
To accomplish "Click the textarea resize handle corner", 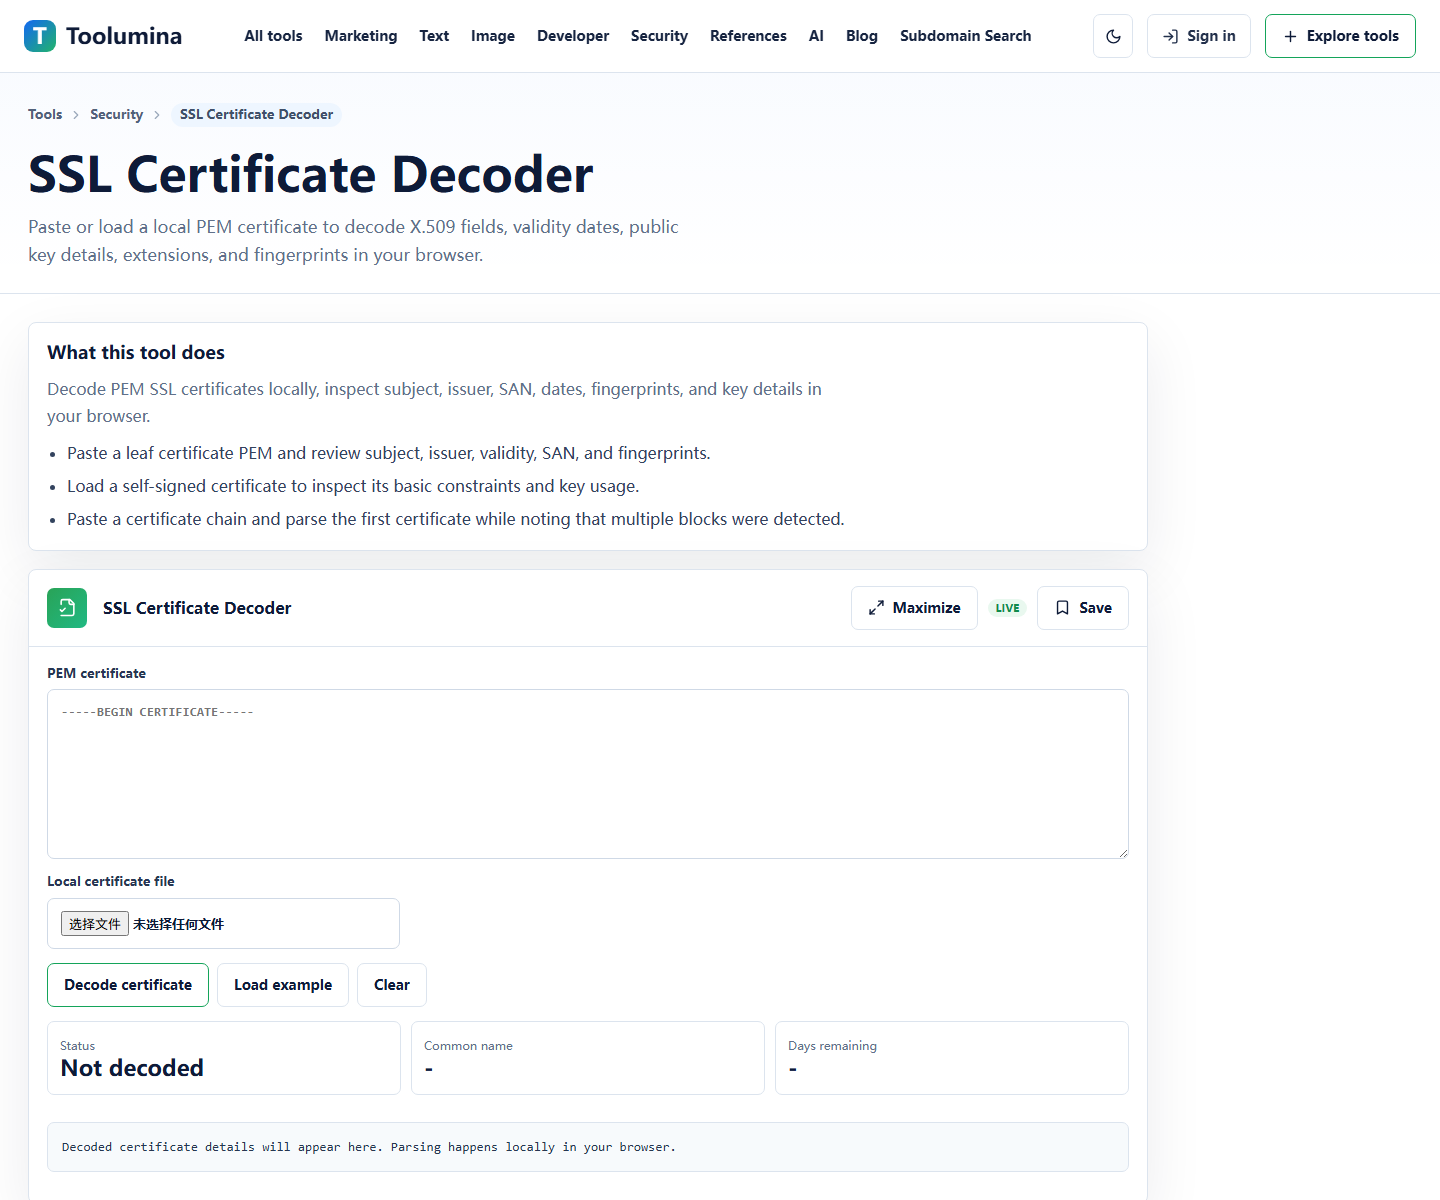I will pyautogui.click(x=1123, y=853).
